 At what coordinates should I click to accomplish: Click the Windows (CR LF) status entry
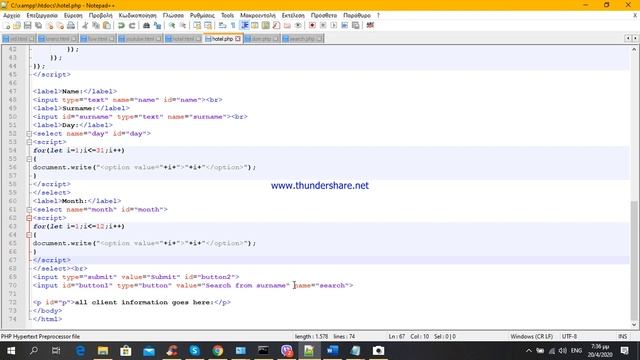tap(531, 336)
